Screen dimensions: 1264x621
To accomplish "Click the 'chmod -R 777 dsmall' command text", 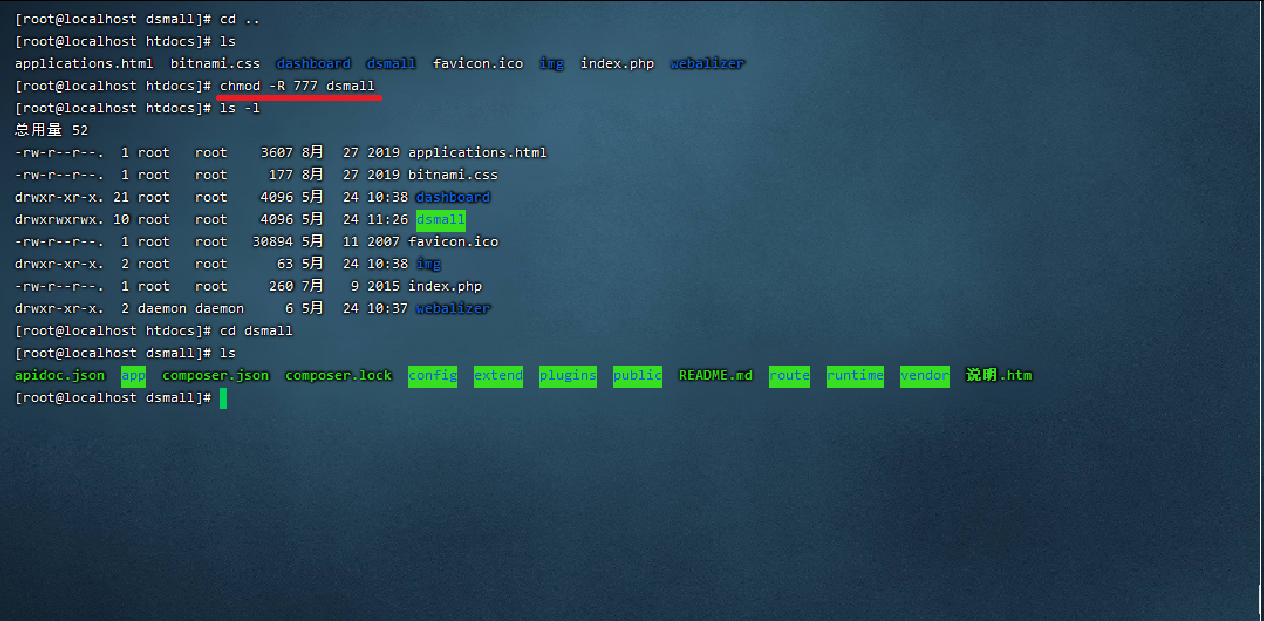I will [297, 86].
